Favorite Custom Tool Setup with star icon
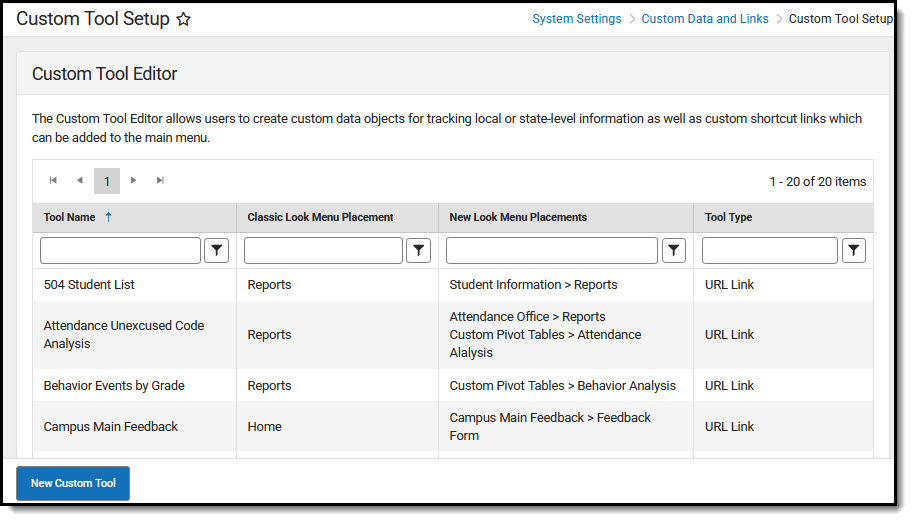Screen dimensions: 912x521 click(x=183, y=19)
